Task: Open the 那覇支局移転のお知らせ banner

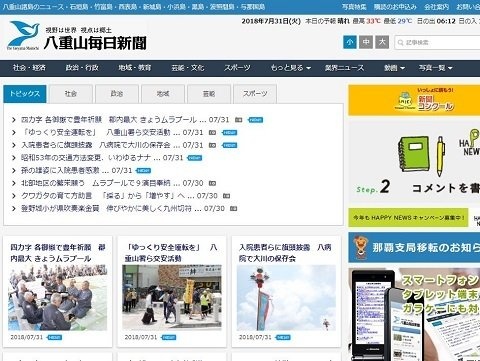Action: pyautogui.click(x=414, y=247)
